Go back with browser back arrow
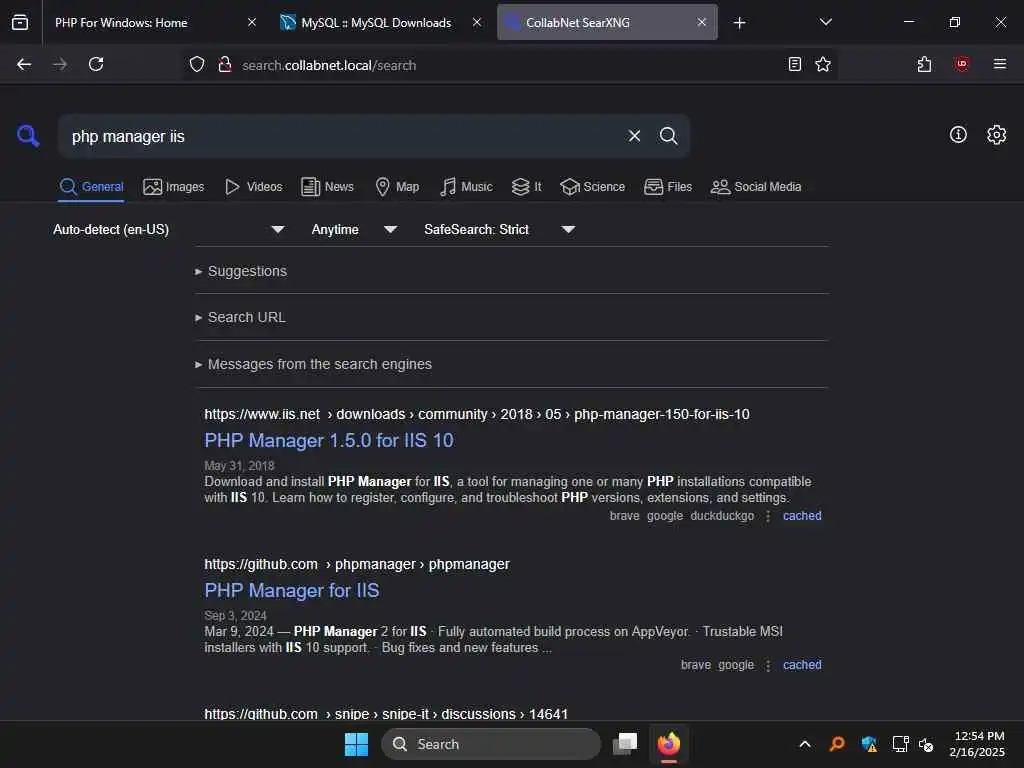The width and height of the screenshot is (1024, 768). pyautogui.click(x=24, y=64)
